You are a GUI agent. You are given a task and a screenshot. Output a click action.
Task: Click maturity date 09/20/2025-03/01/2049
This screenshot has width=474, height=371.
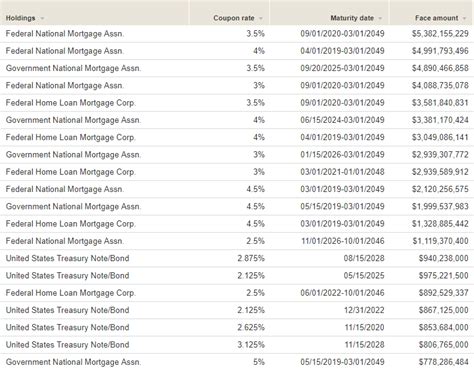coord(342,68)
